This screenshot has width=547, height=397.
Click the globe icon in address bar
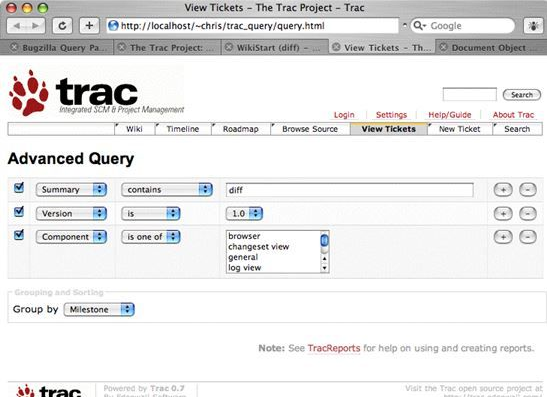point(113,26)
